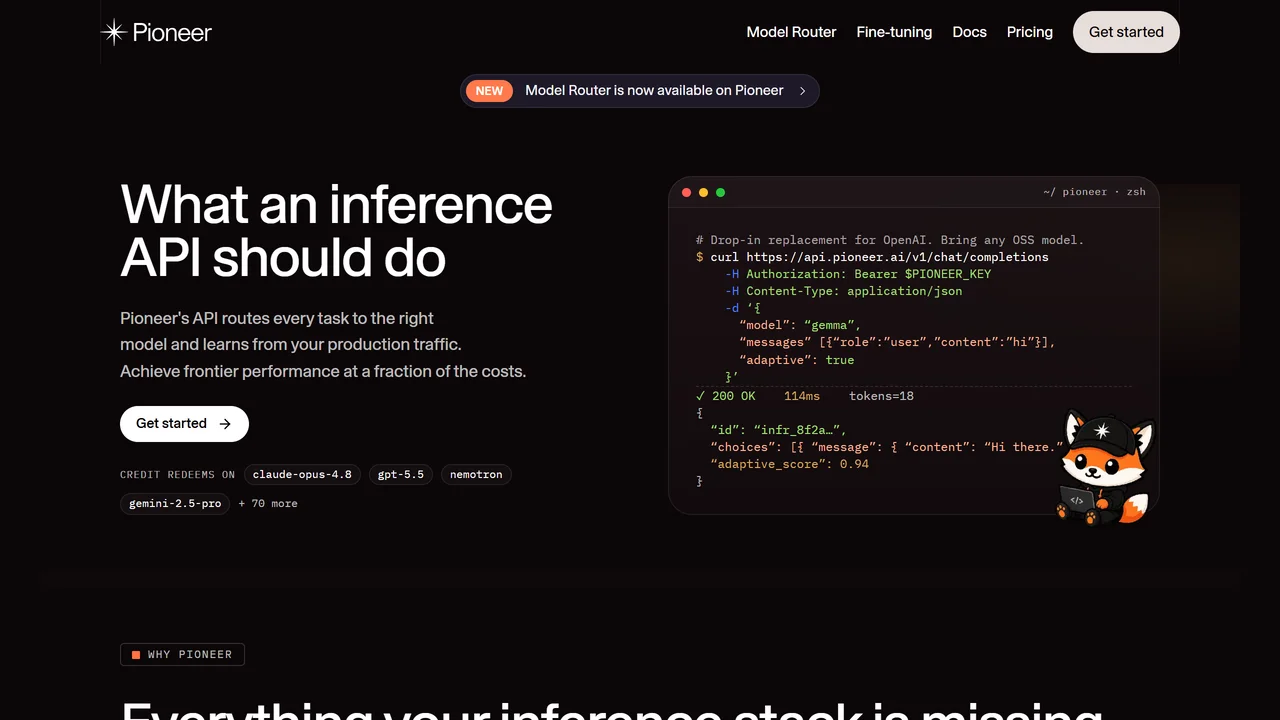Screen dimensions: 1280x720
Task: Go to the Fine-tuning page
Action: click(x=894, y=32)
